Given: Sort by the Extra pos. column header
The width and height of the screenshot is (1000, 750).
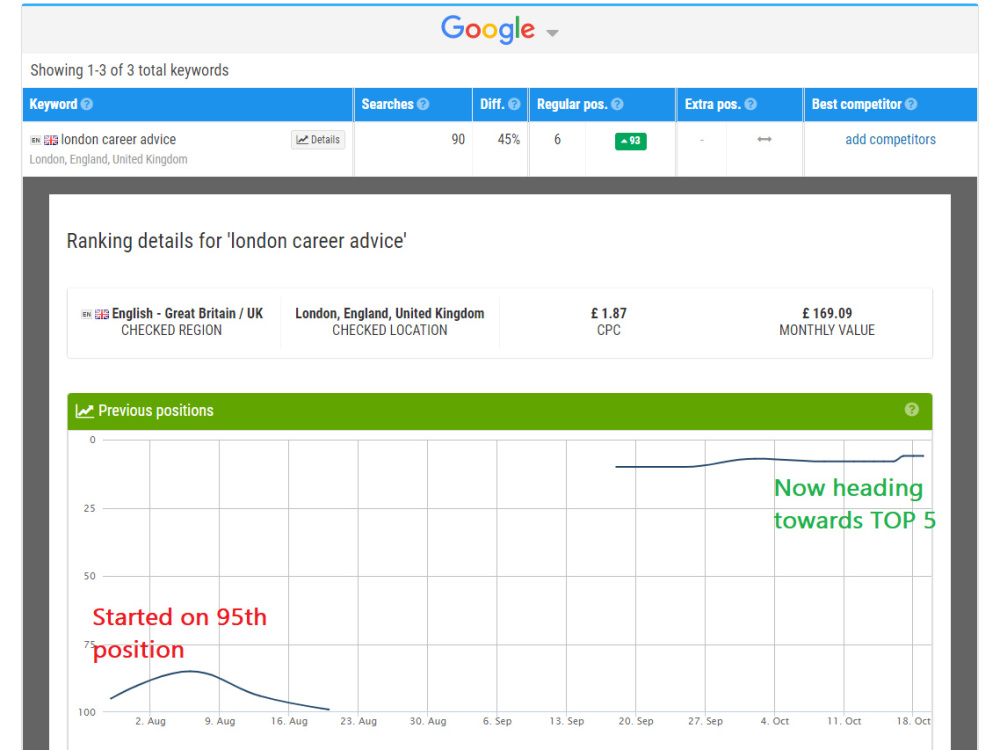Looking at the screenshot, I should click(x=713, y=104).
